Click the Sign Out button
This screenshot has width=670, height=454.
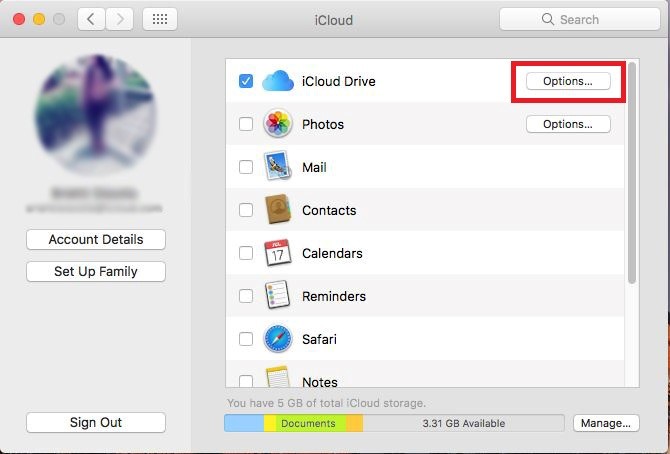(96, 422)
